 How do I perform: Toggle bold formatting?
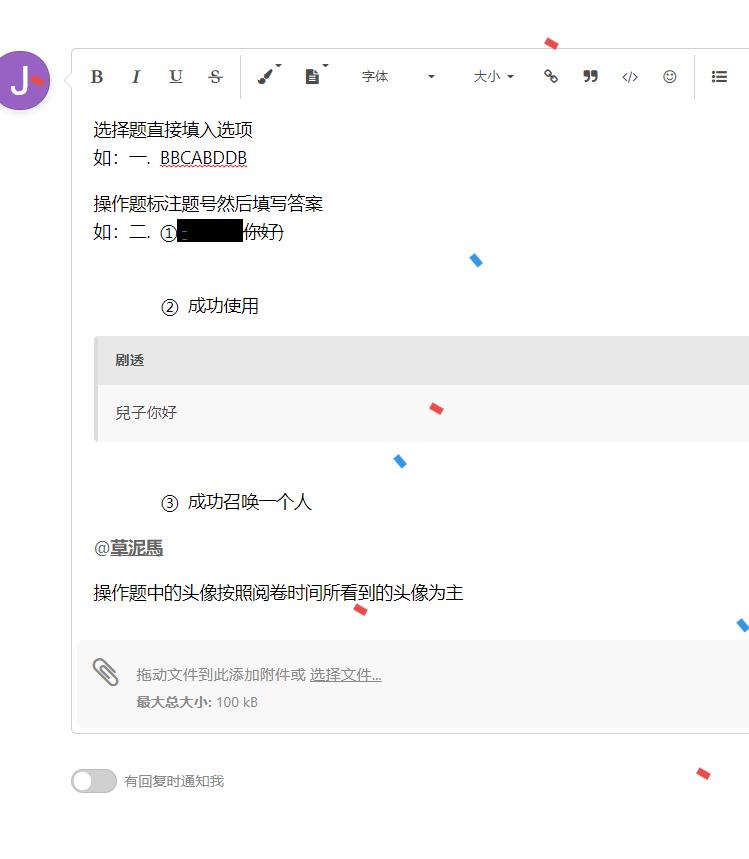97,77
